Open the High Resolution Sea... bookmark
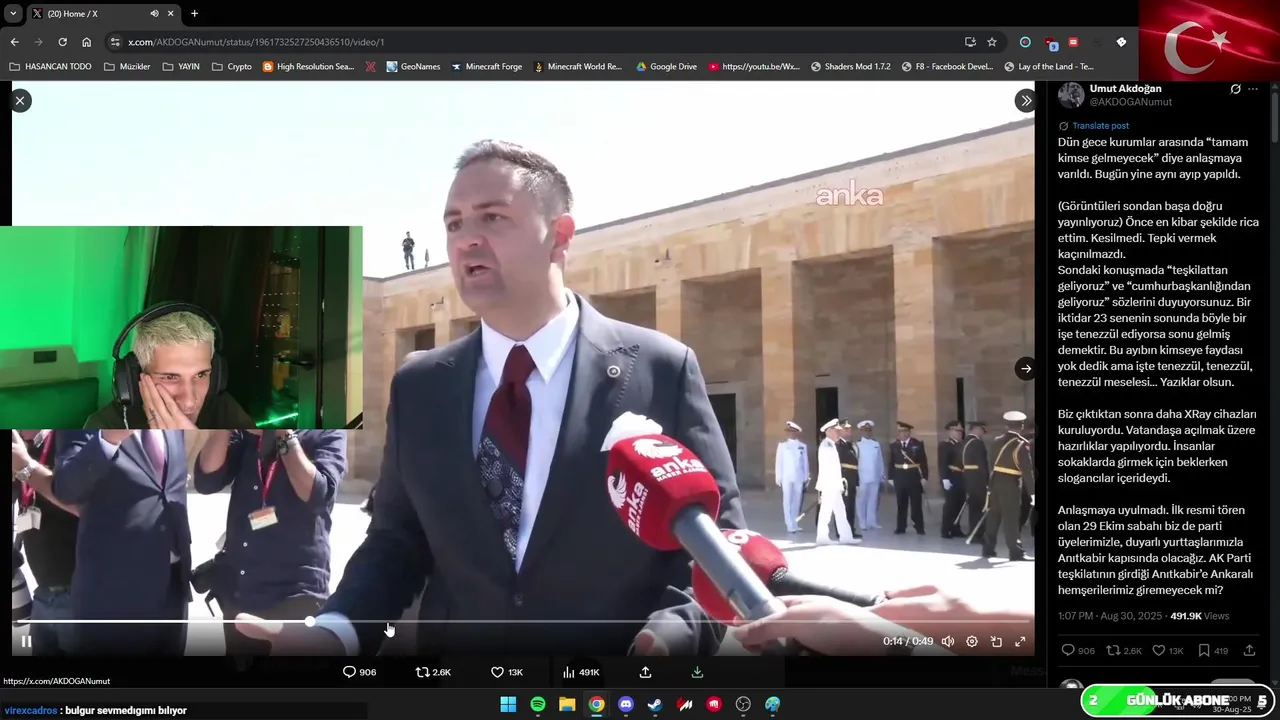This screenshot has width=1280, height=720. point(308,67)
